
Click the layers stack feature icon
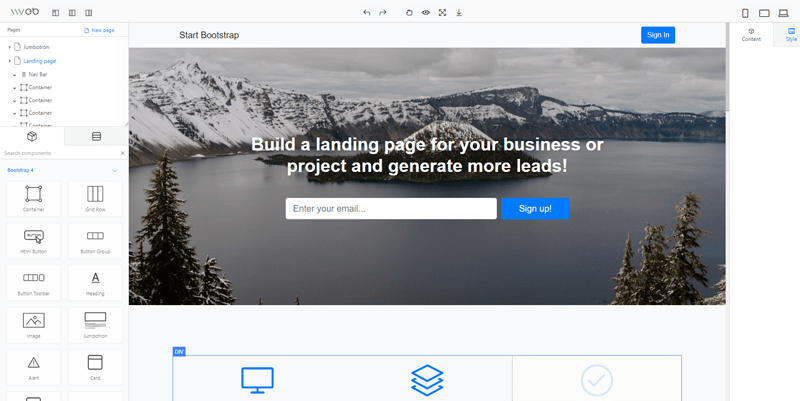pos(427,380)
